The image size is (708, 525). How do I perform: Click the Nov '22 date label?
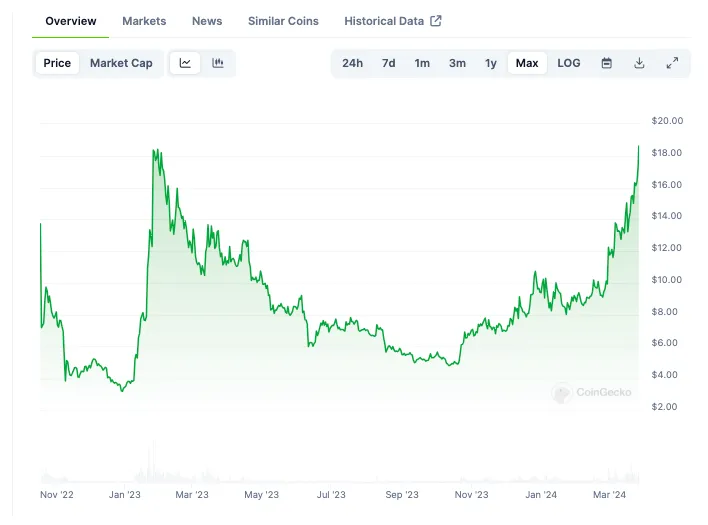[x=56, y=495]
